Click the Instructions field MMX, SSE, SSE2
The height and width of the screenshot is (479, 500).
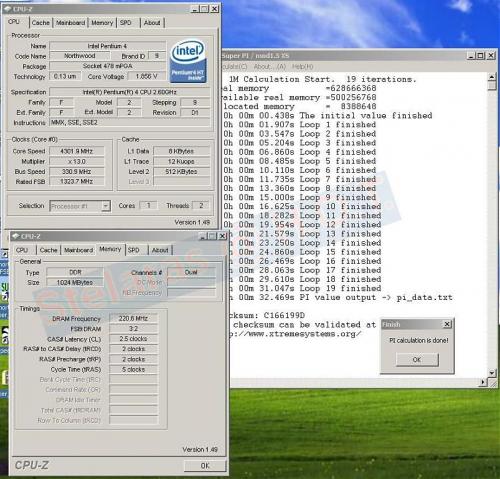[x=130, y=123]
